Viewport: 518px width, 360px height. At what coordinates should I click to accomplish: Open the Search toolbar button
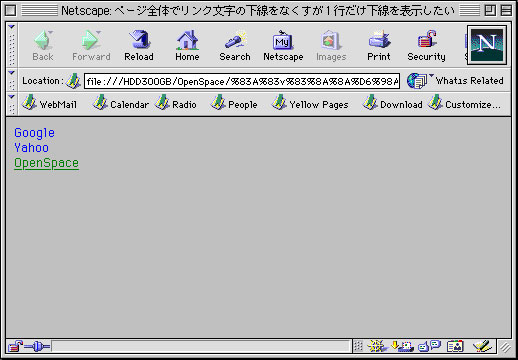point(235,45)
